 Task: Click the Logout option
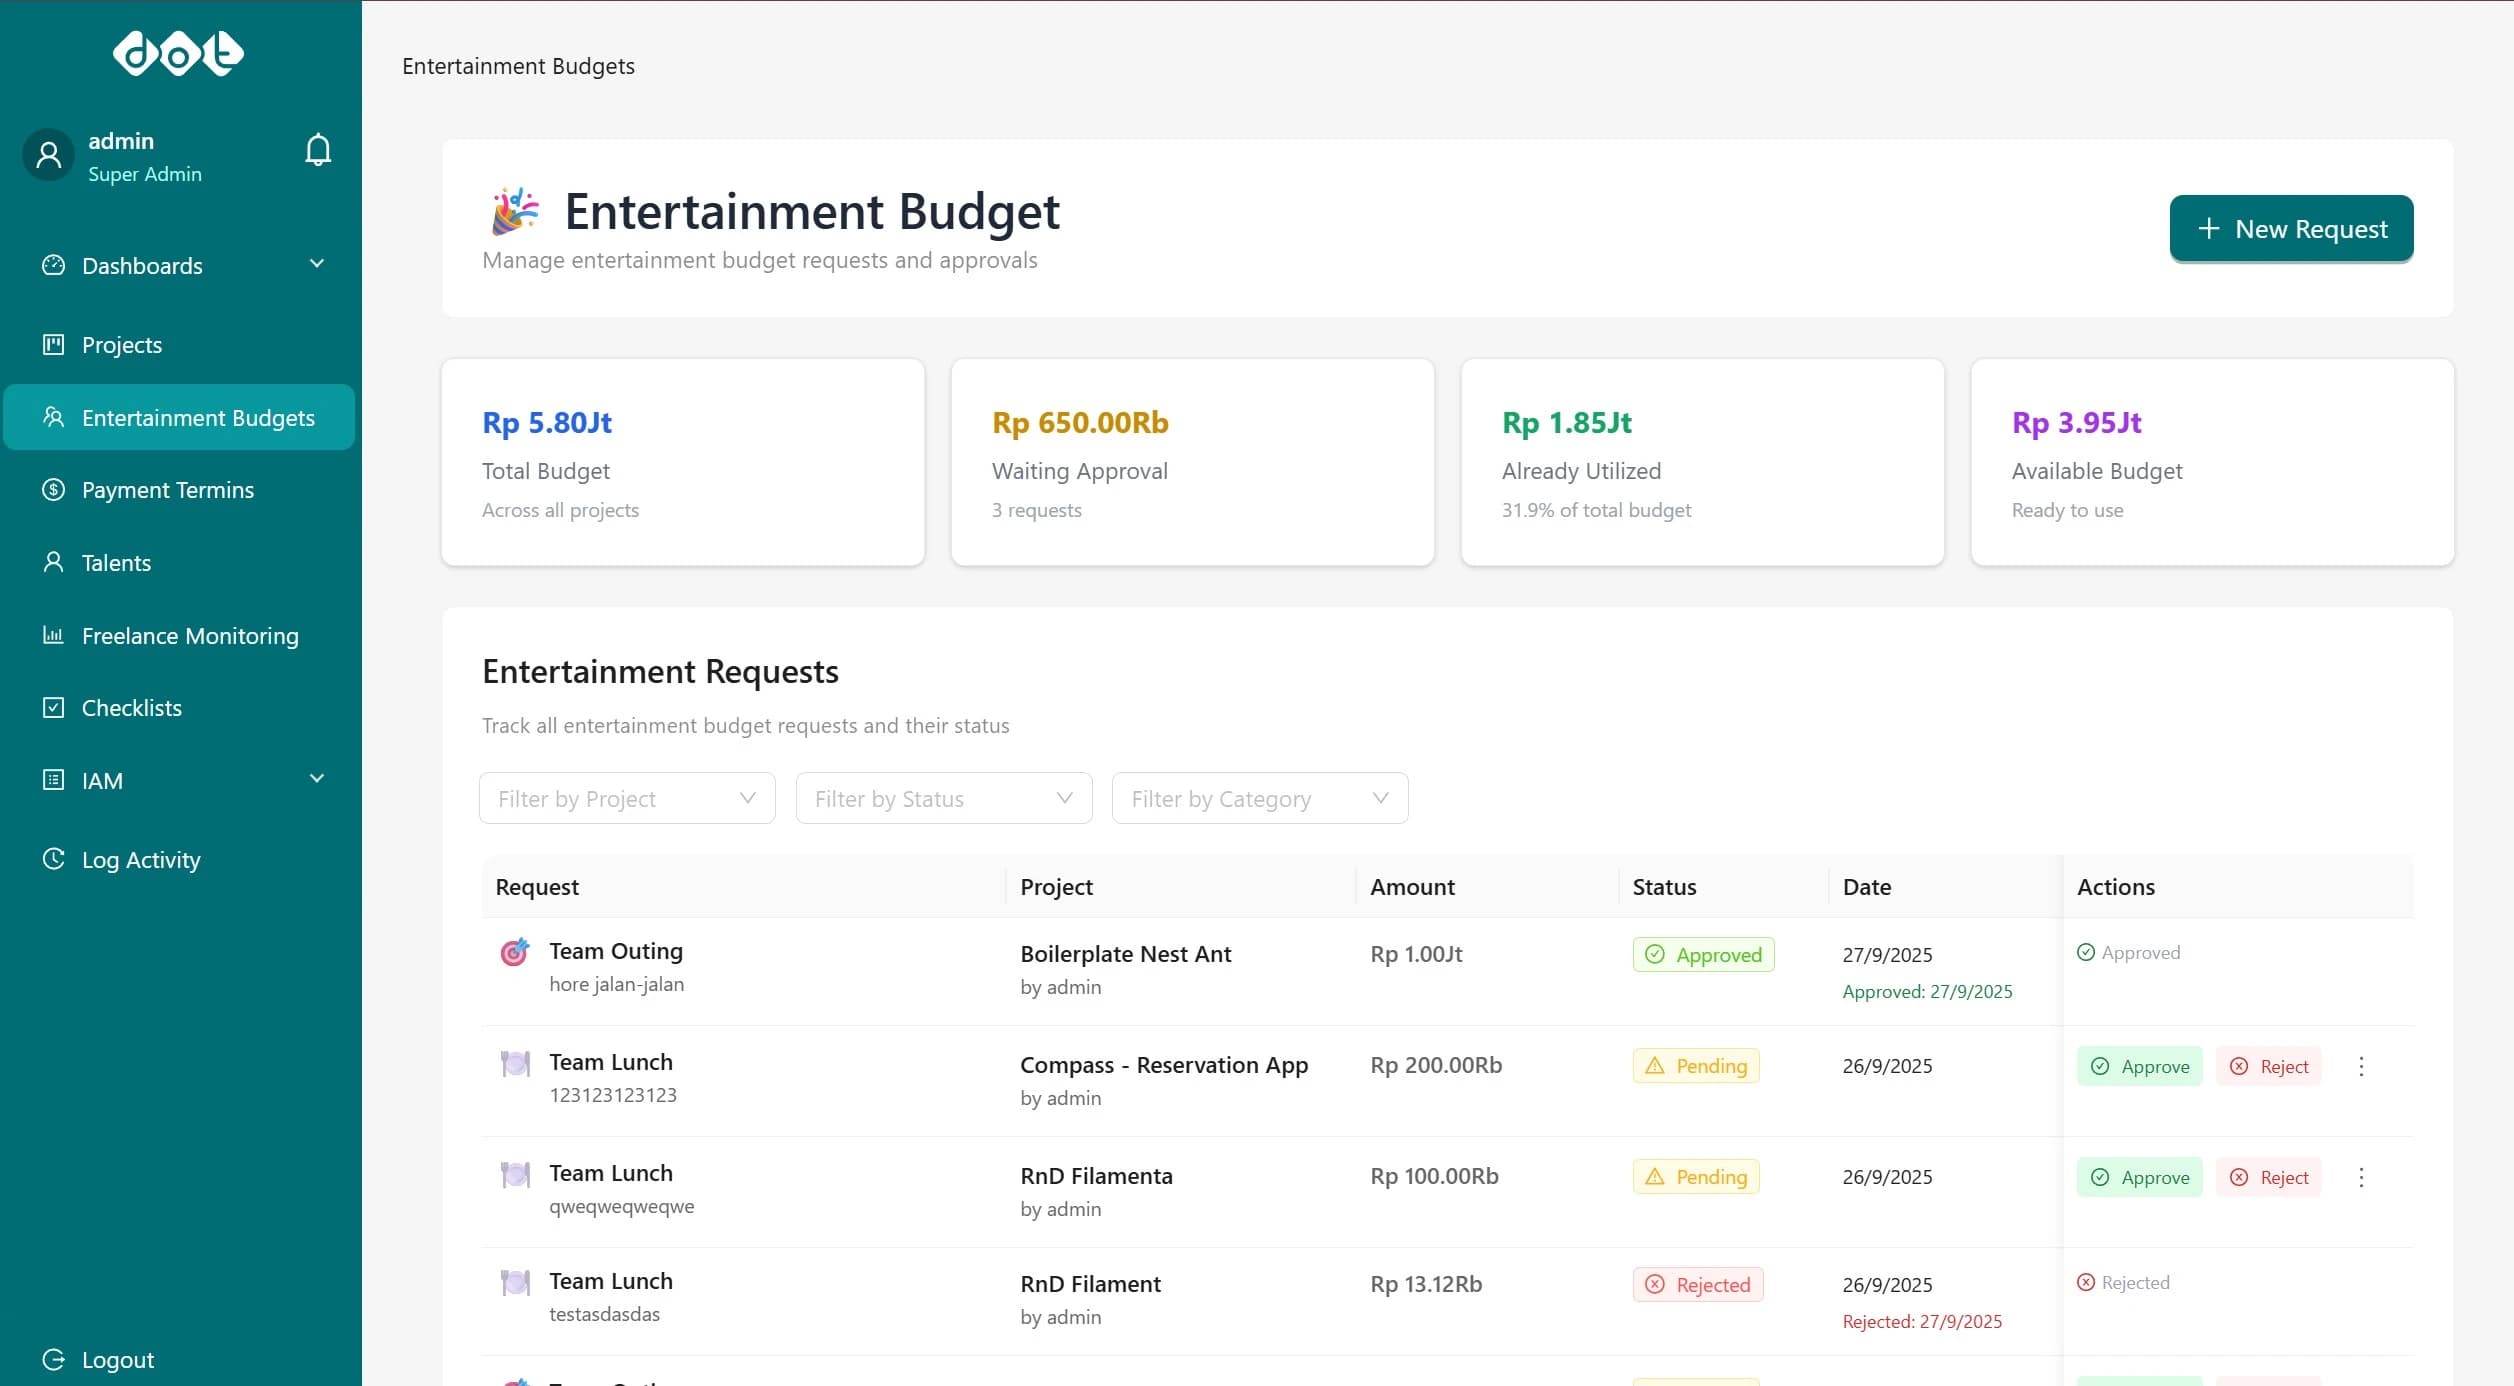coord(117,1359)
